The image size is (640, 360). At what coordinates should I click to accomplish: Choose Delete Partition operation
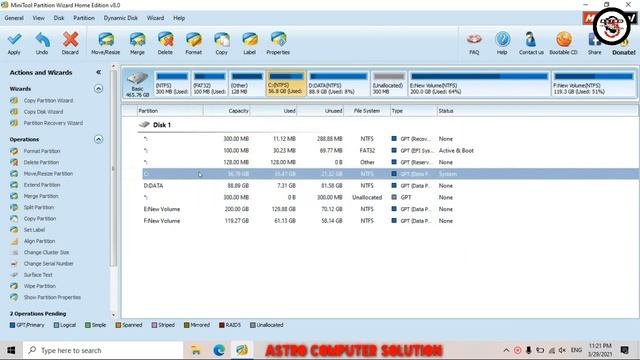pos(41,162)
